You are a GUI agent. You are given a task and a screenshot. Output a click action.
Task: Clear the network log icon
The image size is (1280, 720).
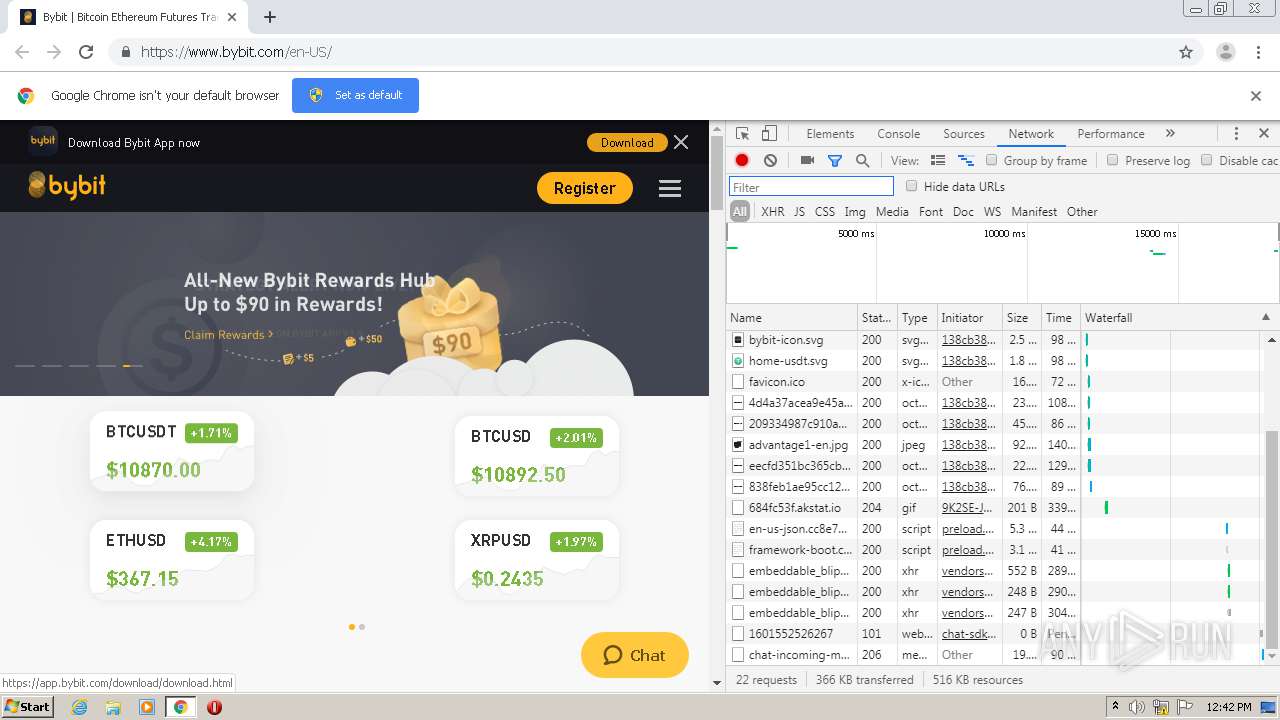coord(770,160)
